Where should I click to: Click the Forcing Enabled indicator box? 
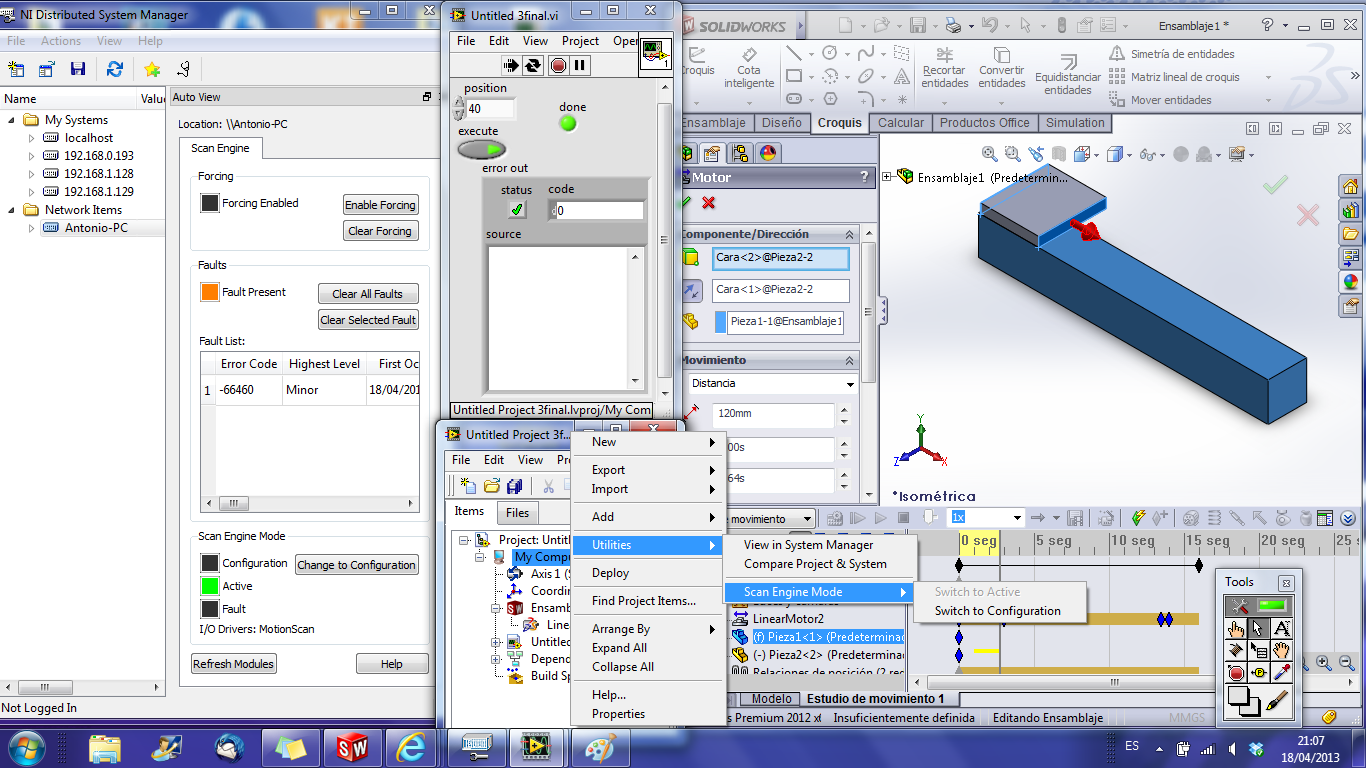209,203
